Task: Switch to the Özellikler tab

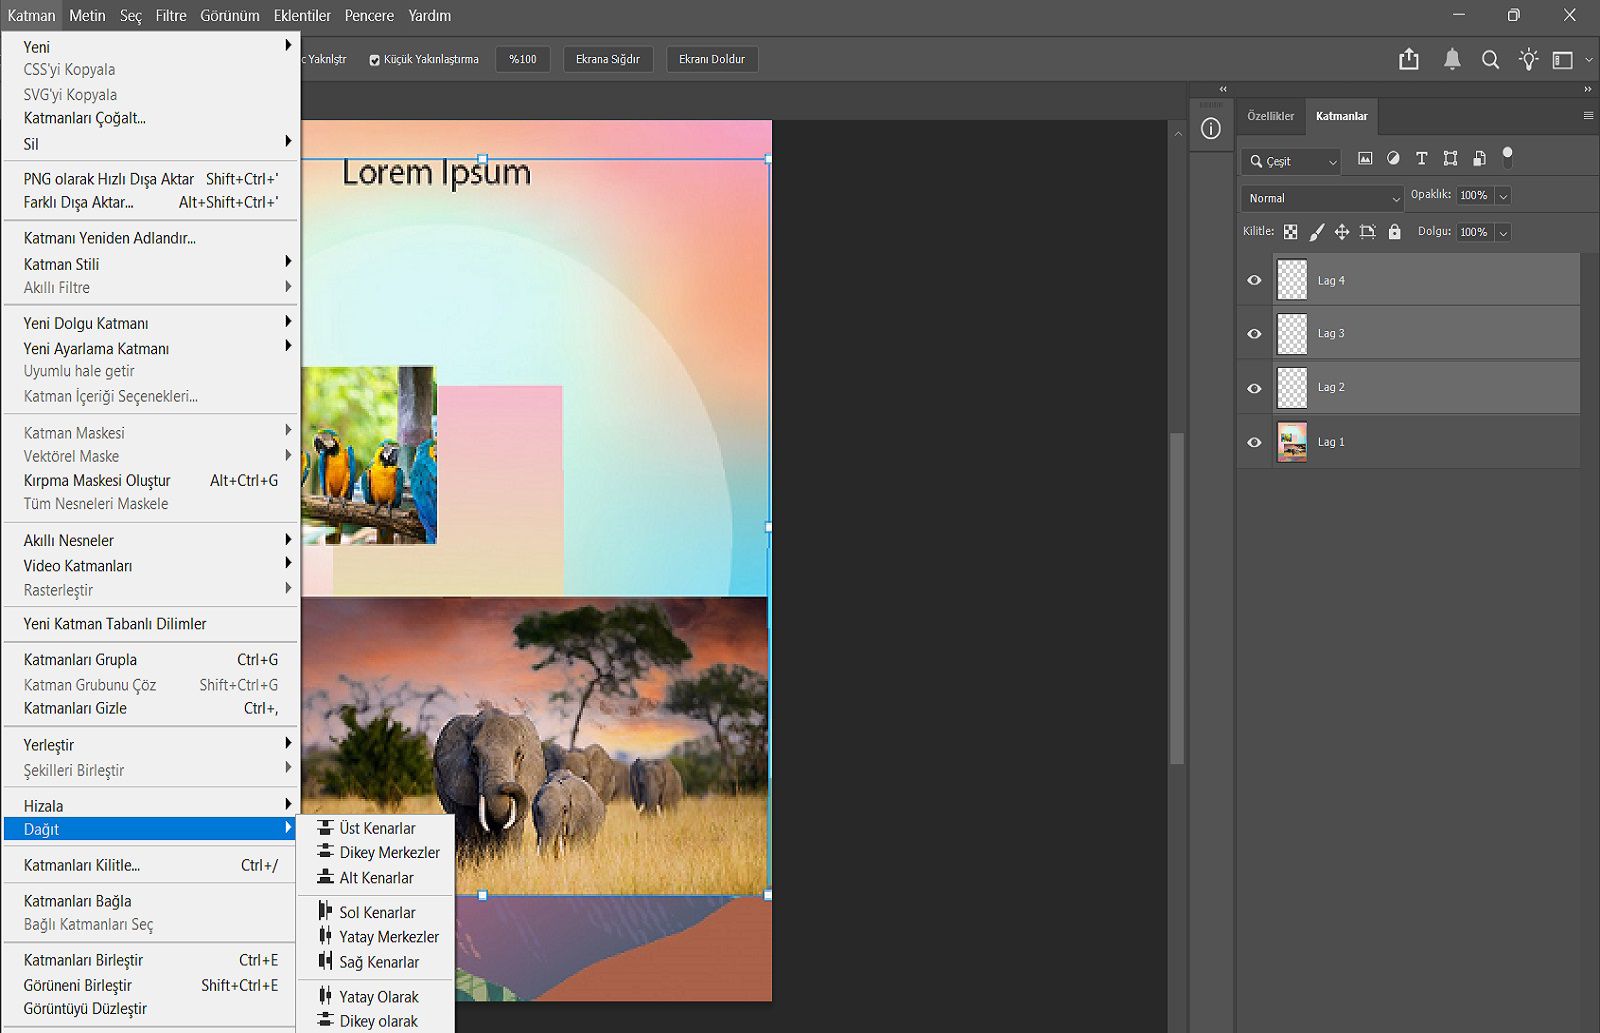Action: (1270, 116)
